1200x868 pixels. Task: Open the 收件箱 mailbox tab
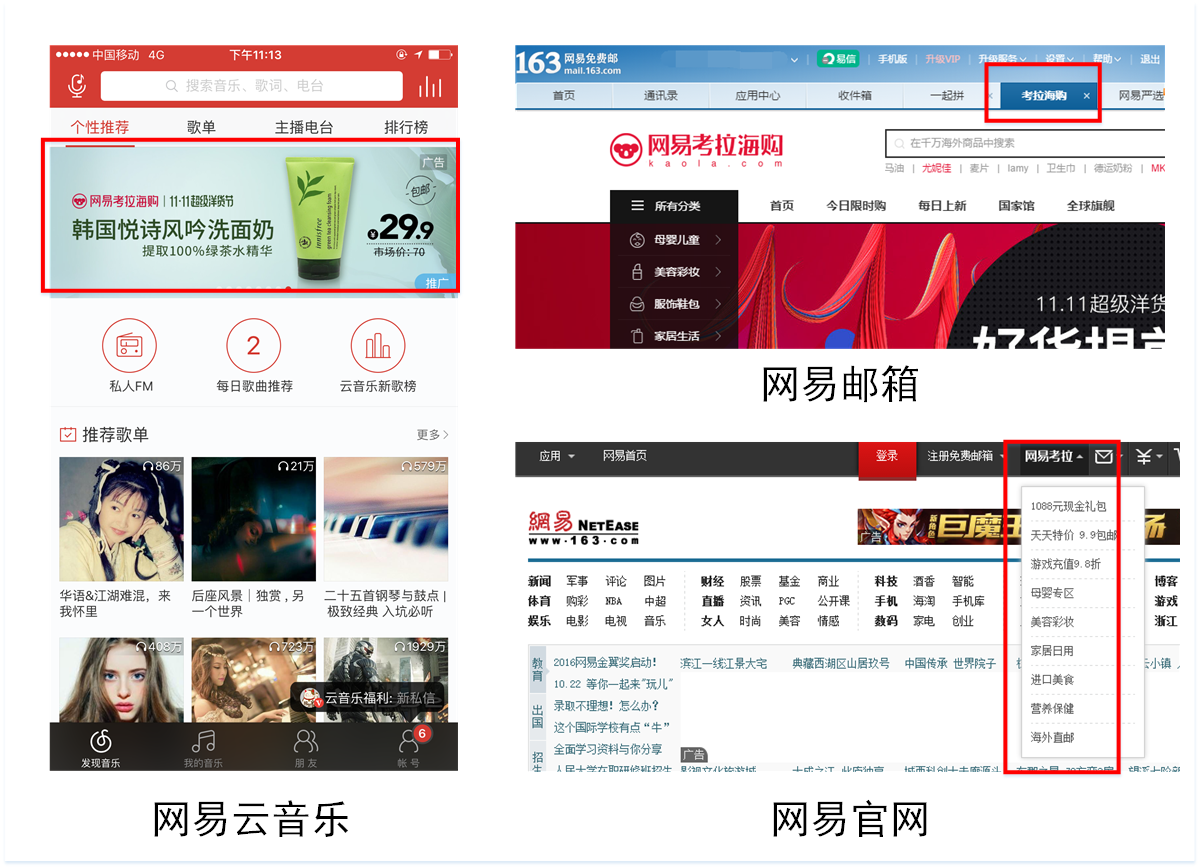[855, 96]
